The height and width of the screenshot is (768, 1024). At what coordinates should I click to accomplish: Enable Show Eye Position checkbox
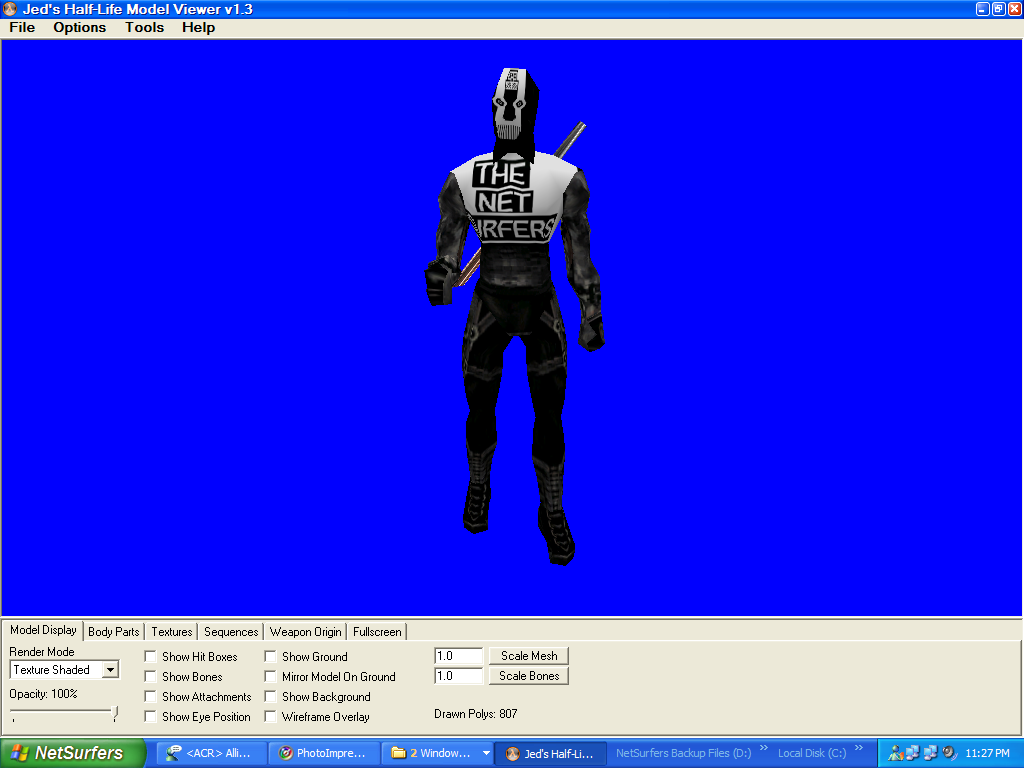tap(150, 716)
